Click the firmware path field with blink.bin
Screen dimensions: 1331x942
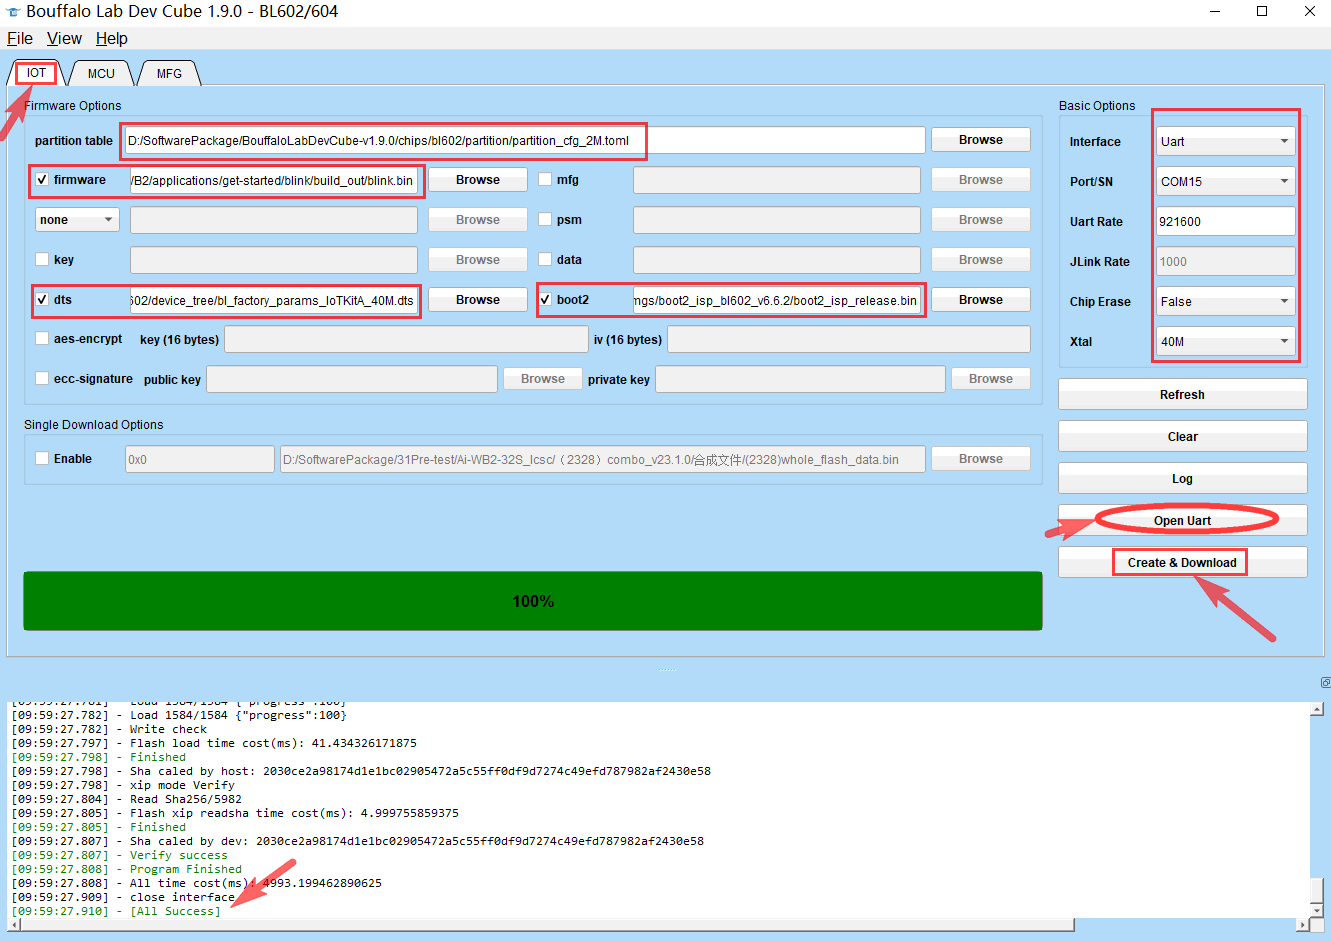[x=274, y=180]
